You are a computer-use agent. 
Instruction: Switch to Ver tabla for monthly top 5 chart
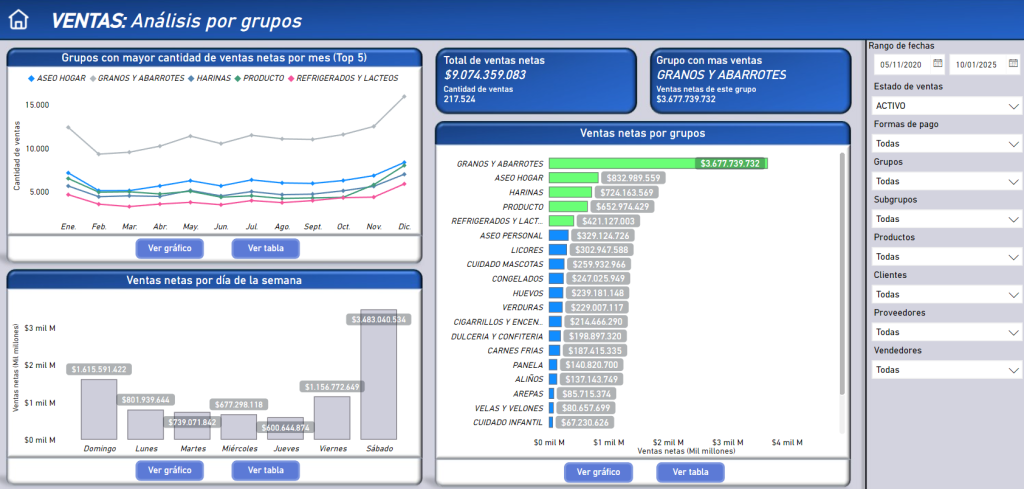(x=266, y=248)
